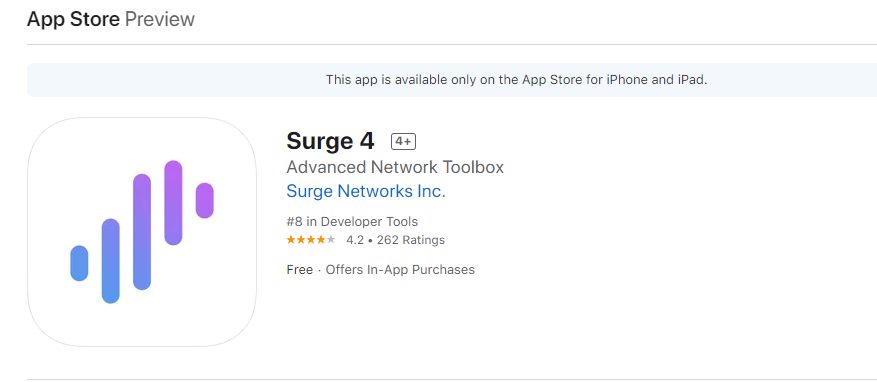Click the first orange rating star
This screenshot has width=877, height=382.
tap(291, 240)
